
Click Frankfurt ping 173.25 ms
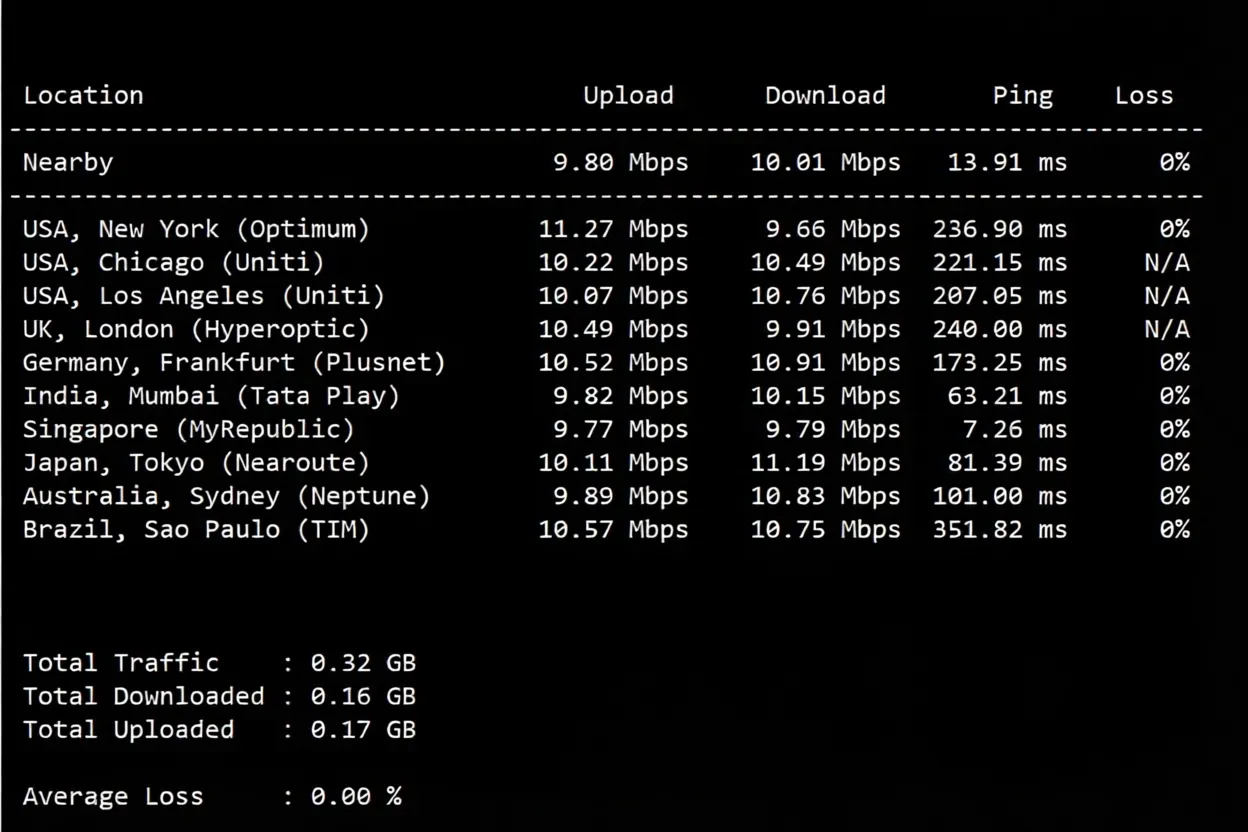(x=1000, y=363)
